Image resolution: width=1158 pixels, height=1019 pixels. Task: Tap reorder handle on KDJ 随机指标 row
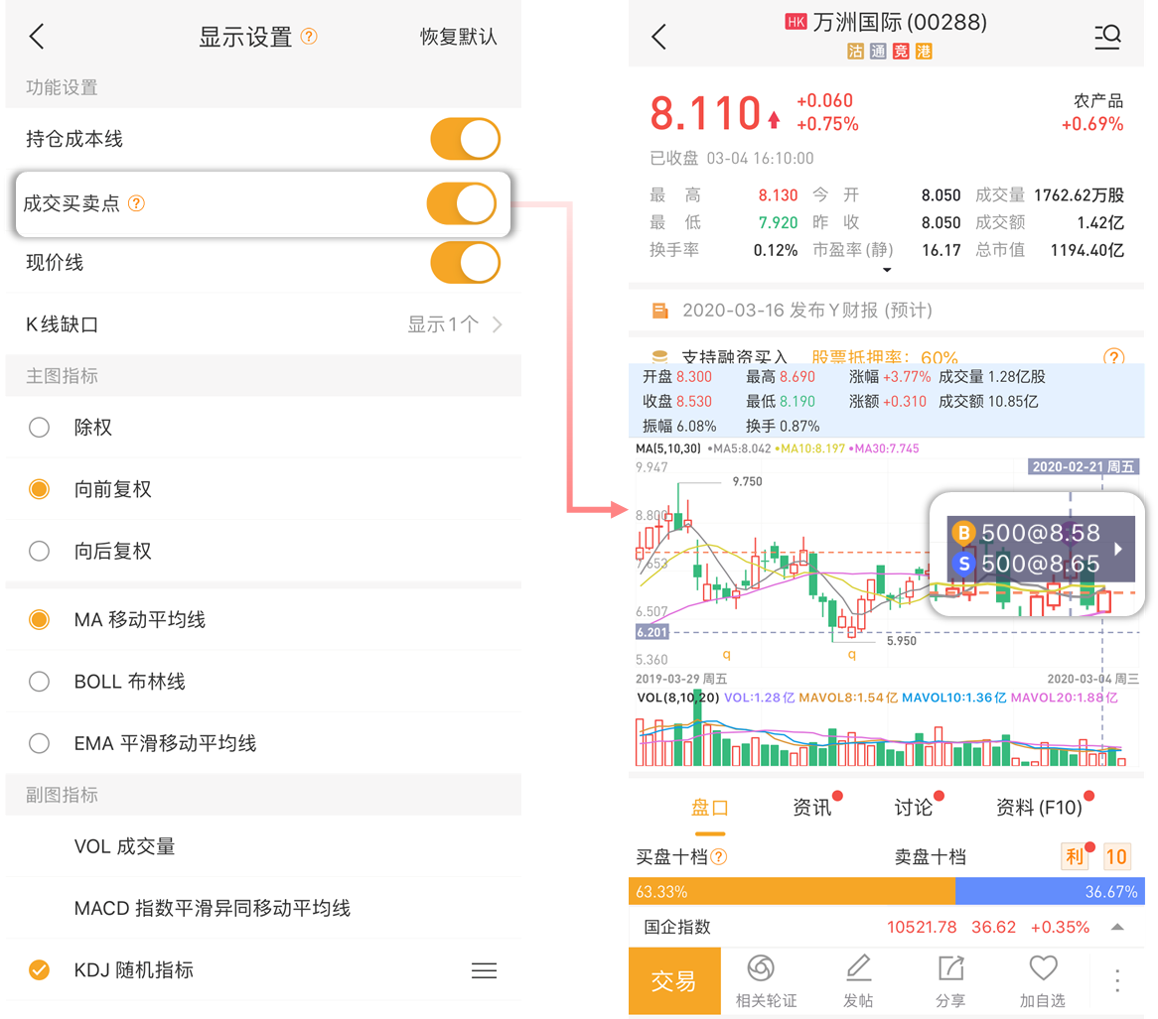[x=484, y=970]
